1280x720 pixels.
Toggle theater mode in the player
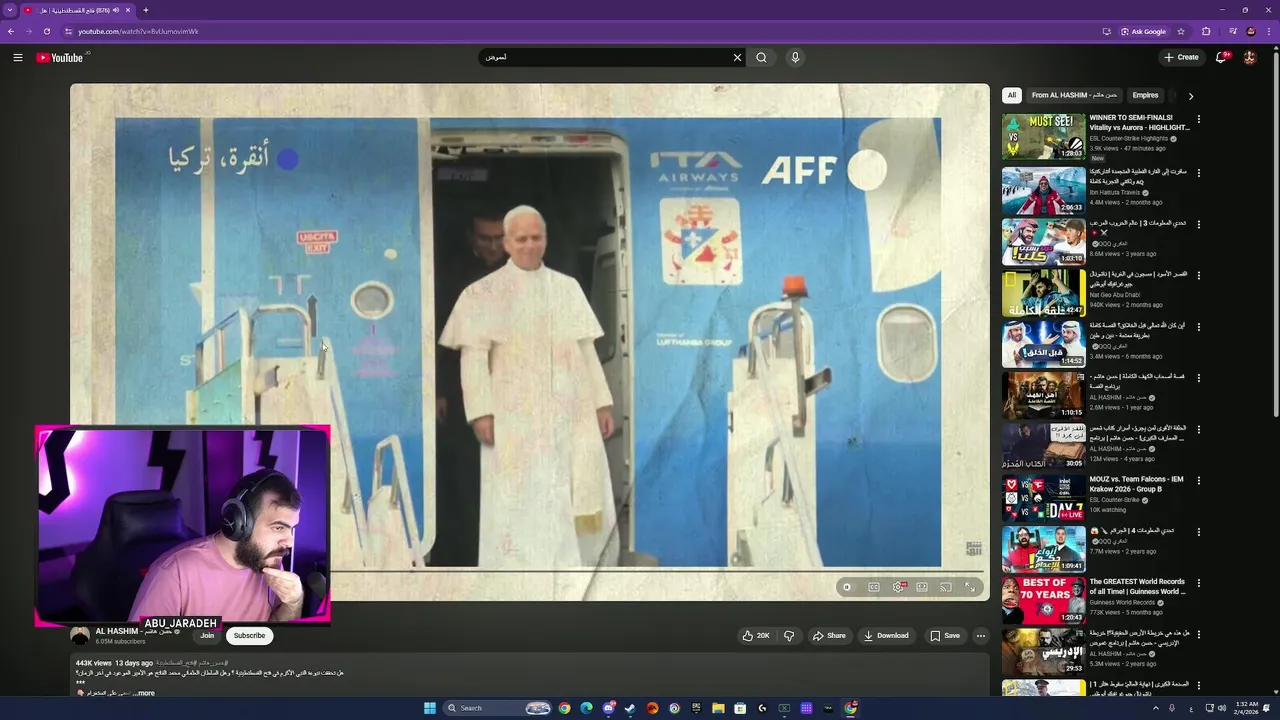point(922,587)
